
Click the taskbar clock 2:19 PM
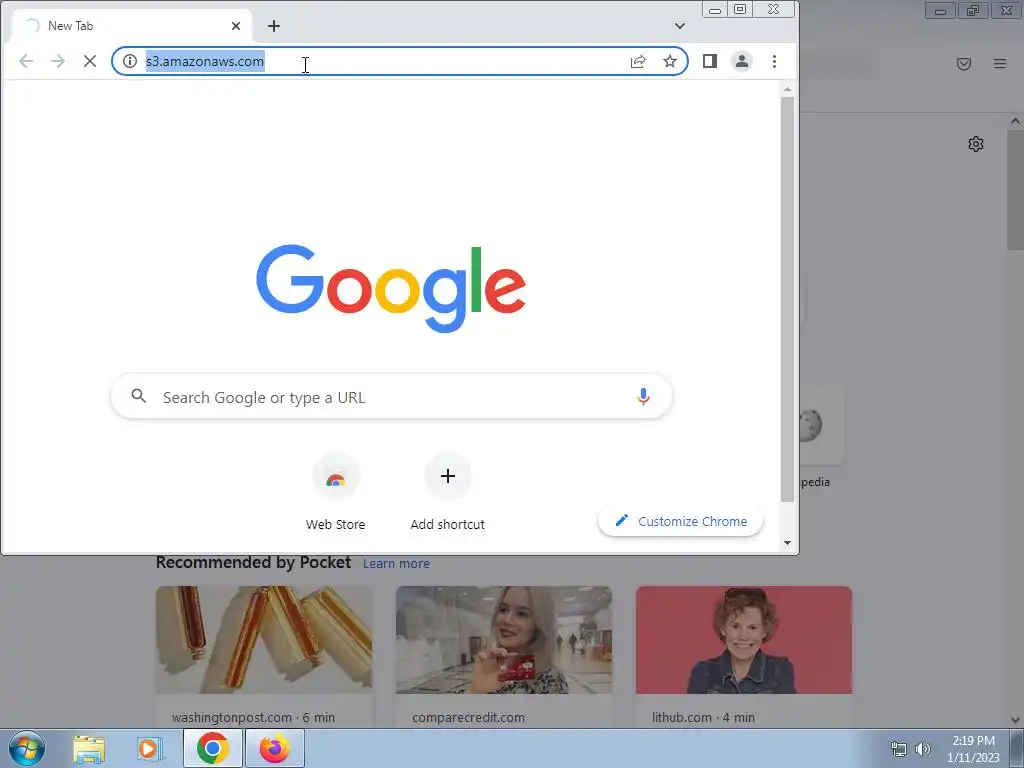pyautogui.click(x=973, y=741)
